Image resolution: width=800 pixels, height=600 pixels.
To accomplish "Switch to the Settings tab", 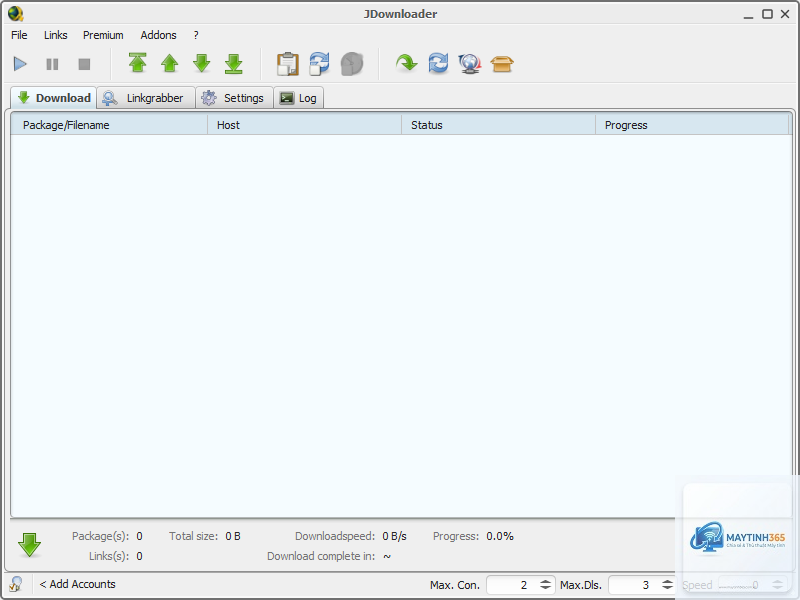I will (x=234, y=98).
